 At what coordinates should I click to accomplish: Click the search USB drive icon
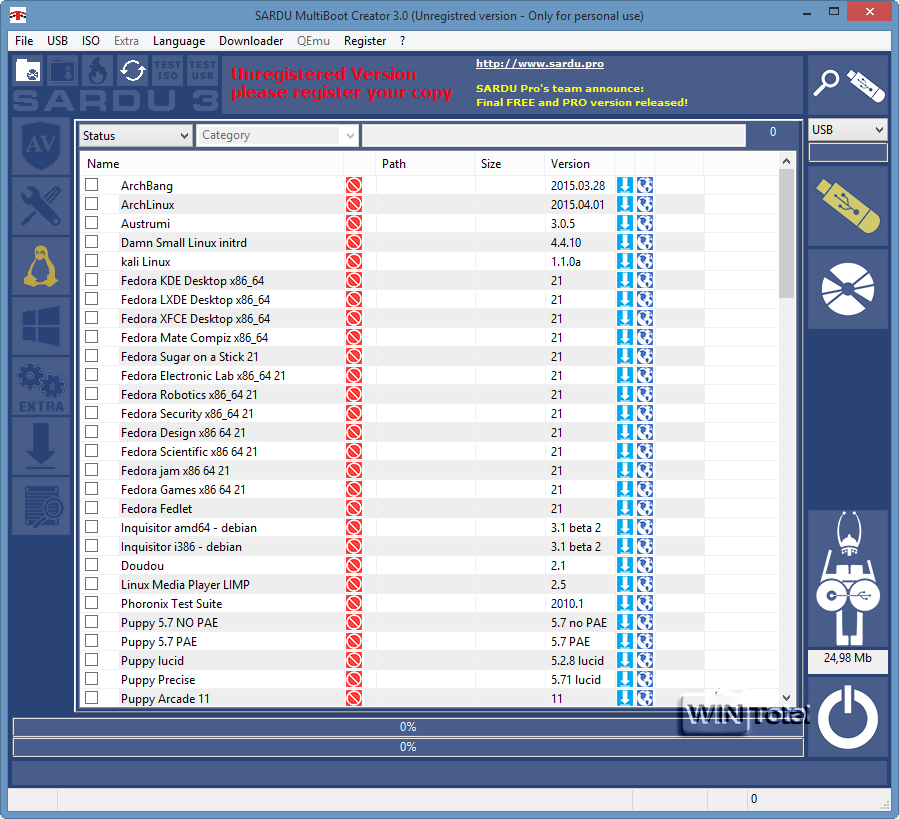847,85
